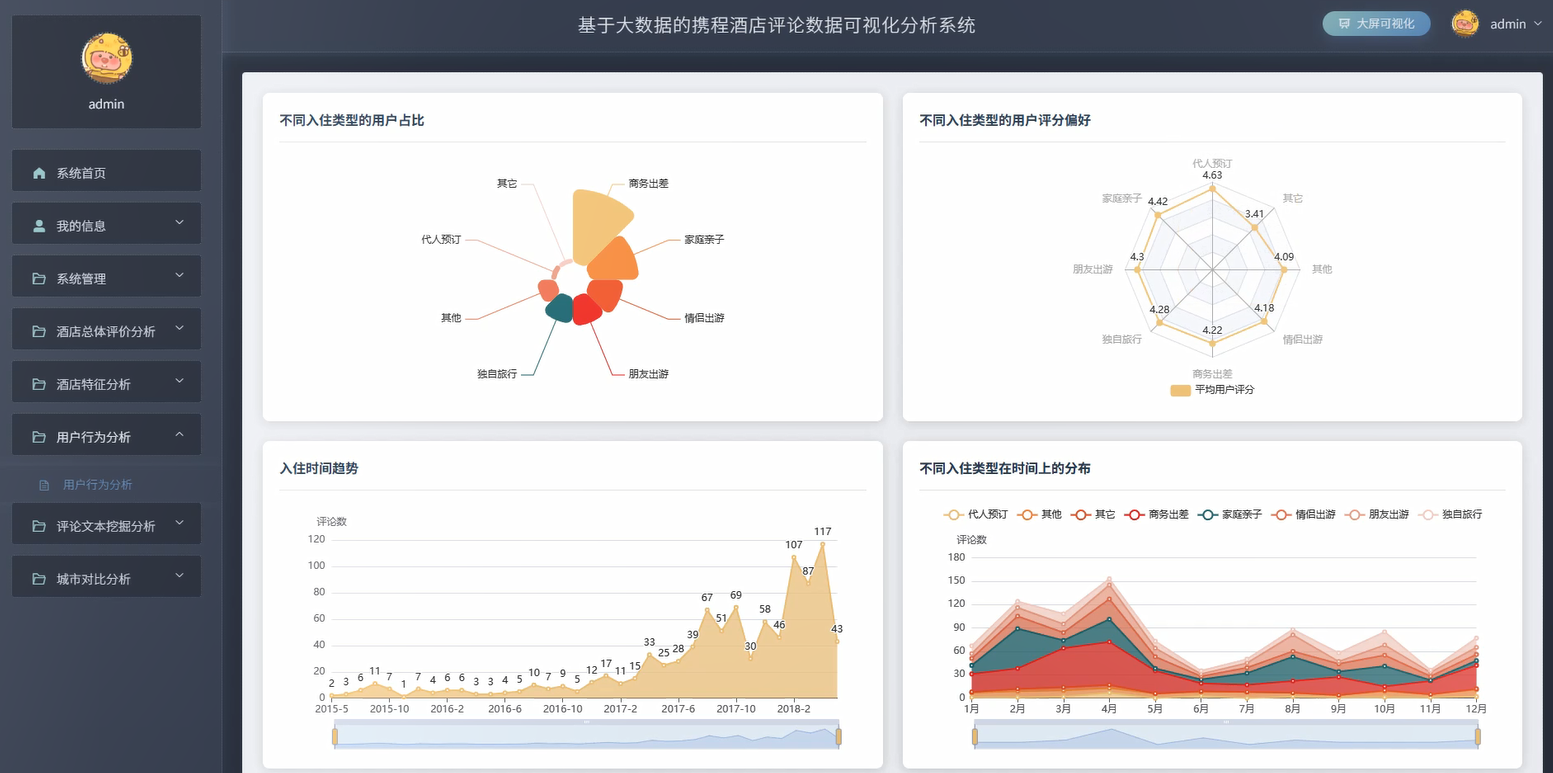Toggle 其它 legend series in distribution chart
This screenshot has height=773, width=1553.
pyautogui.click(x=1093, y=514)
